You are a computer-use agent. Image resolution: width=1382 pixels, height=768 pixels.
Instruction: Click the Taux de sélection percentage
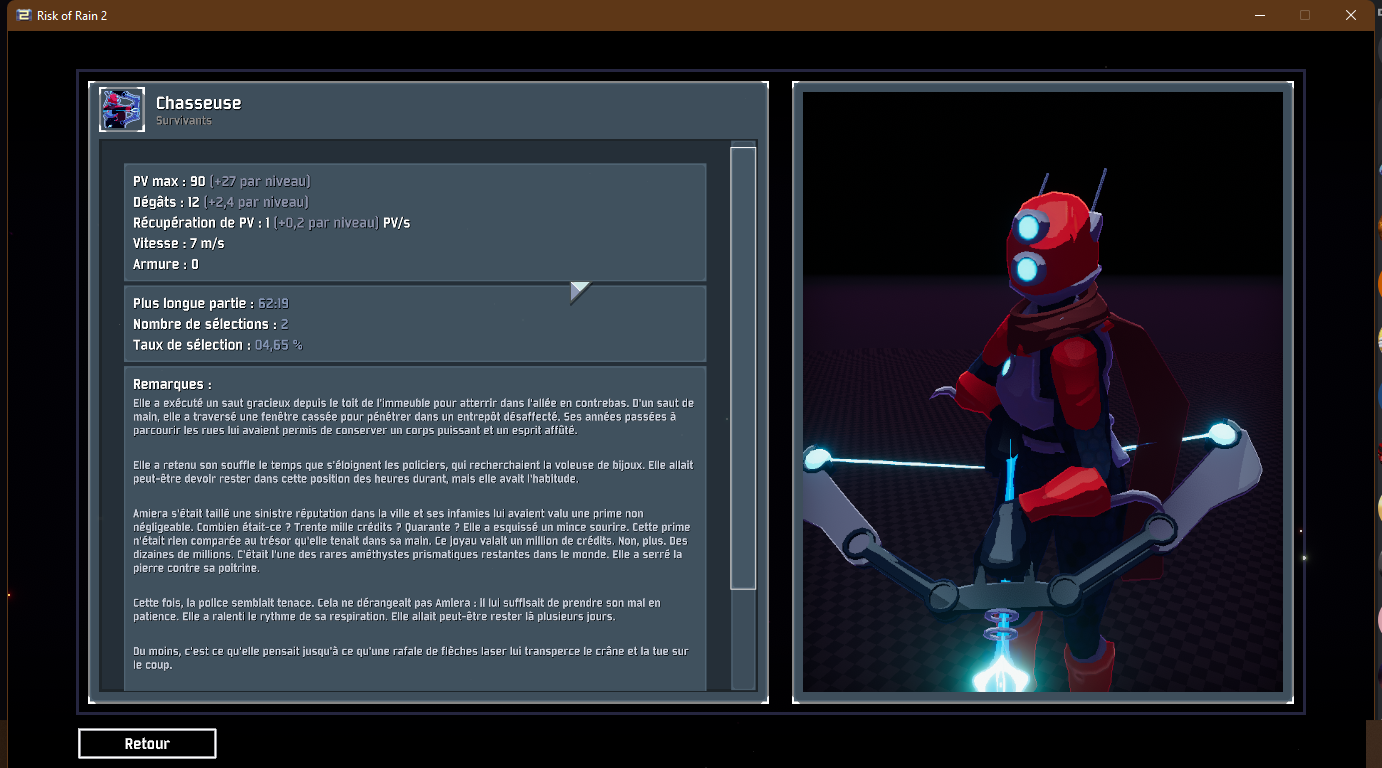[278, 345]
